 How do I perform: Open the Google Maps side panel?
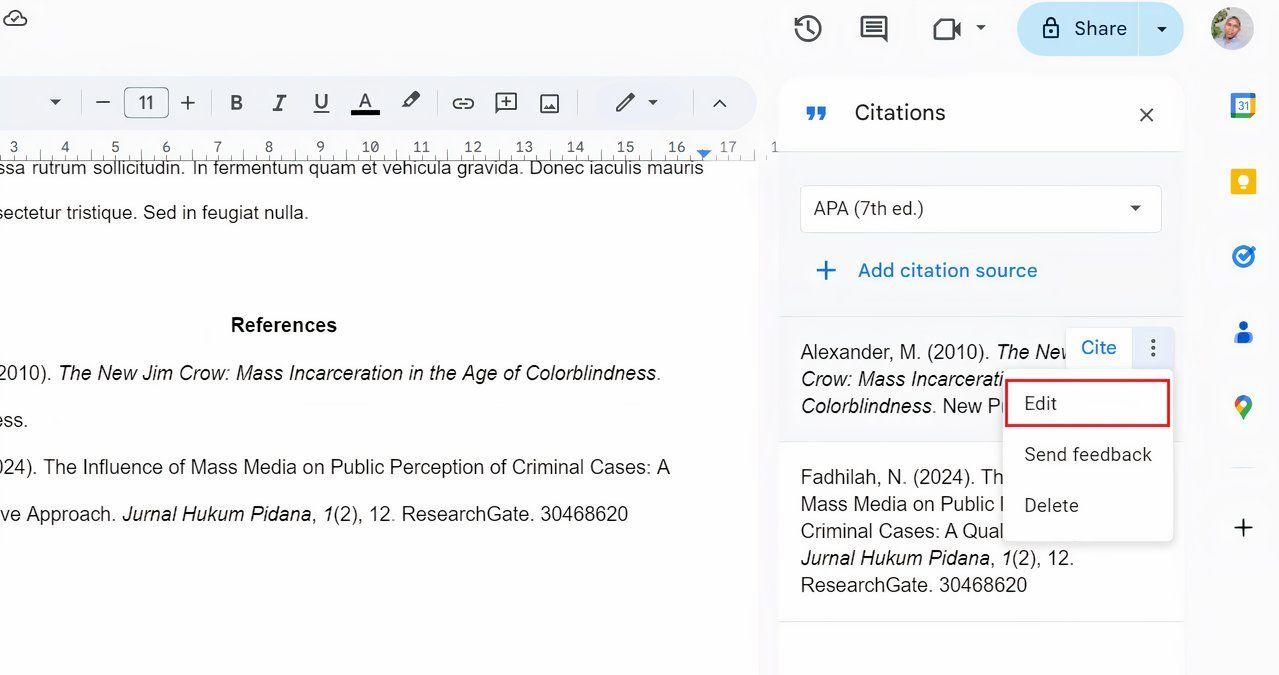1242,406
